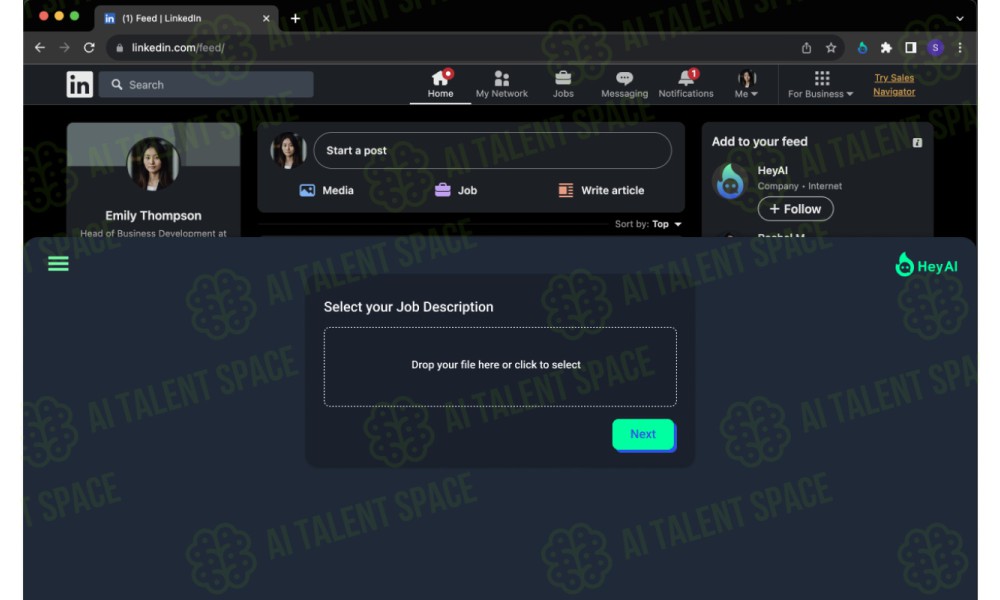Toggle the browser side panel
The height and width of the screenshot is (600, 1000).
[x=911, y=48]
